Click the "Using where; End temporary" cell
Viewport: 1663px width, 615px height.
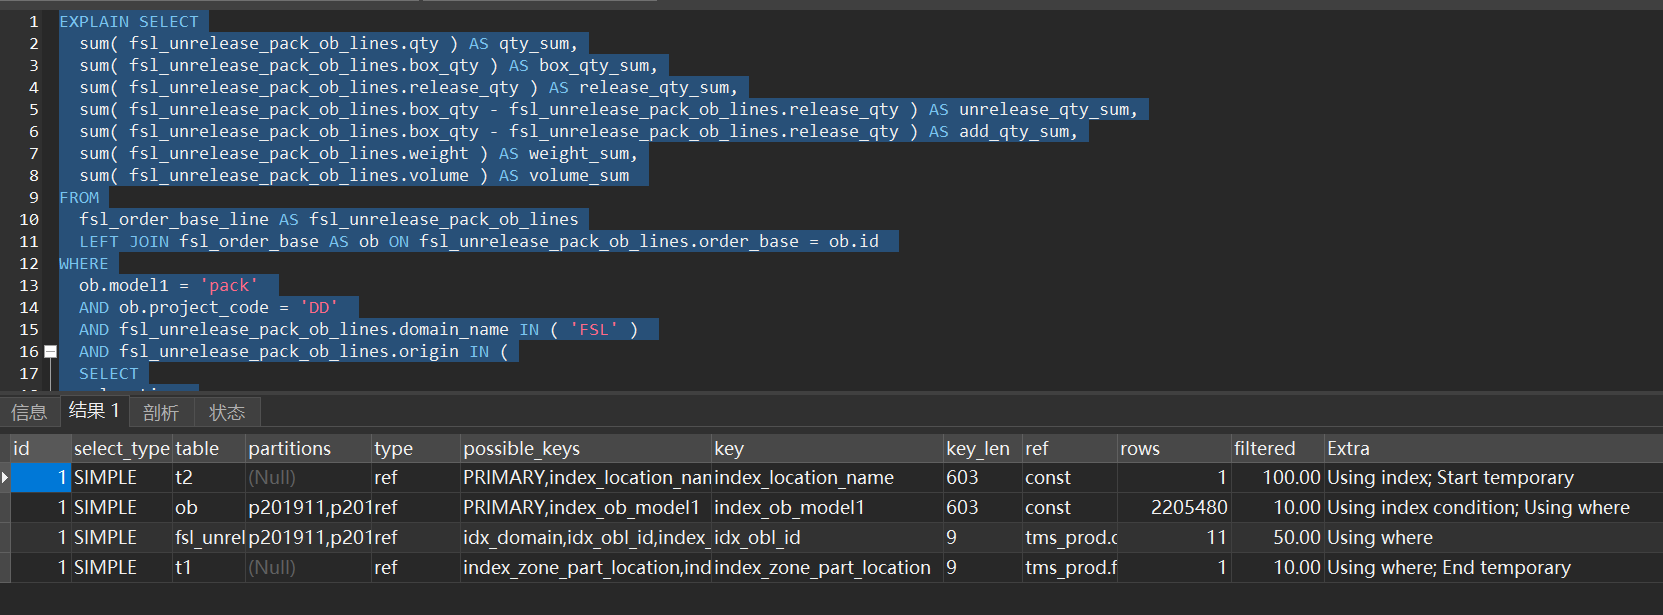[1494, 568]
